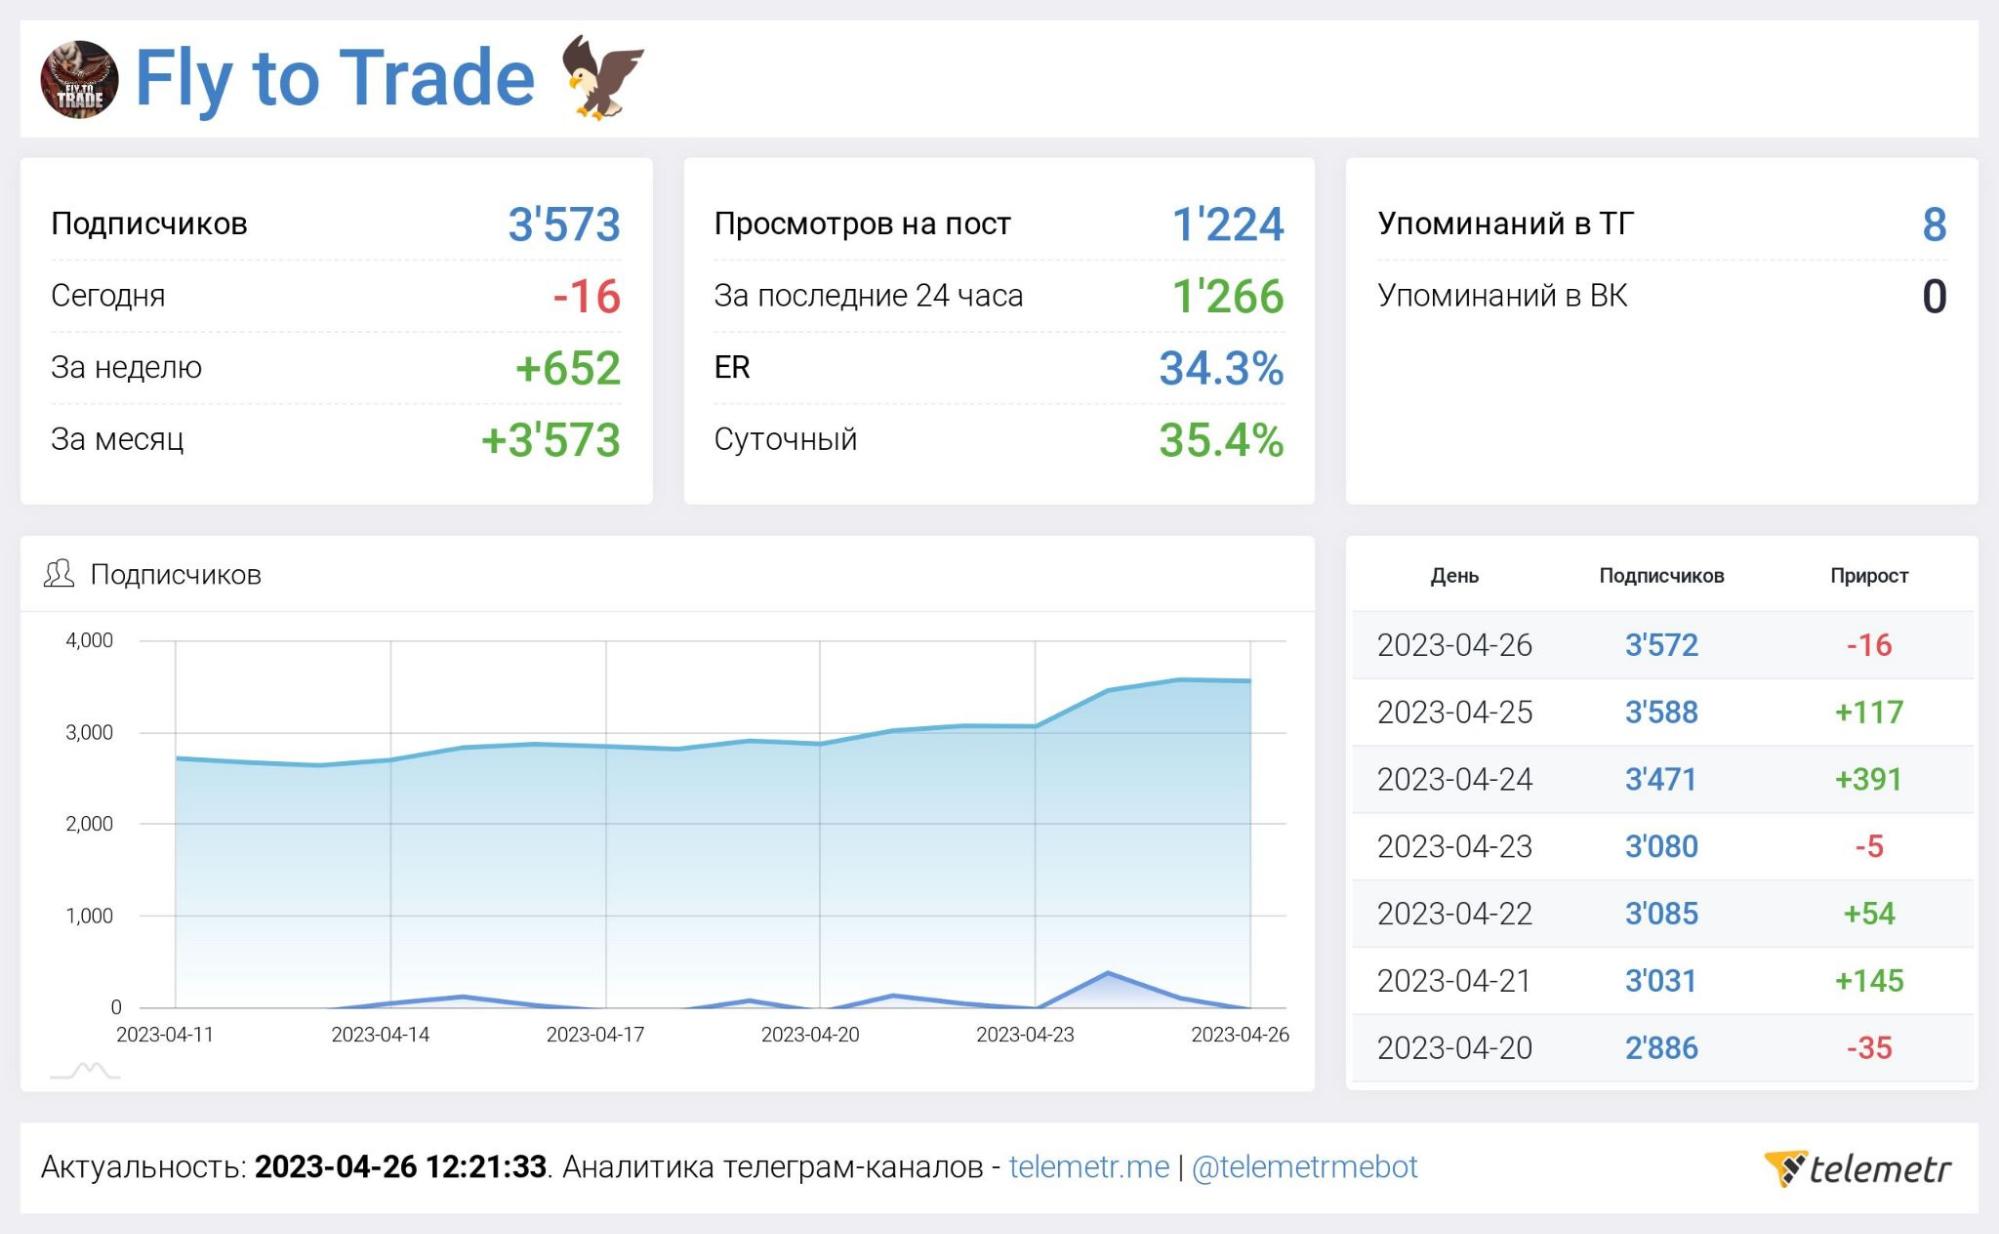The height and width of the screenshot is (1234, 1999).
Task: Click today's change value -16
Action: coord(587,296)
